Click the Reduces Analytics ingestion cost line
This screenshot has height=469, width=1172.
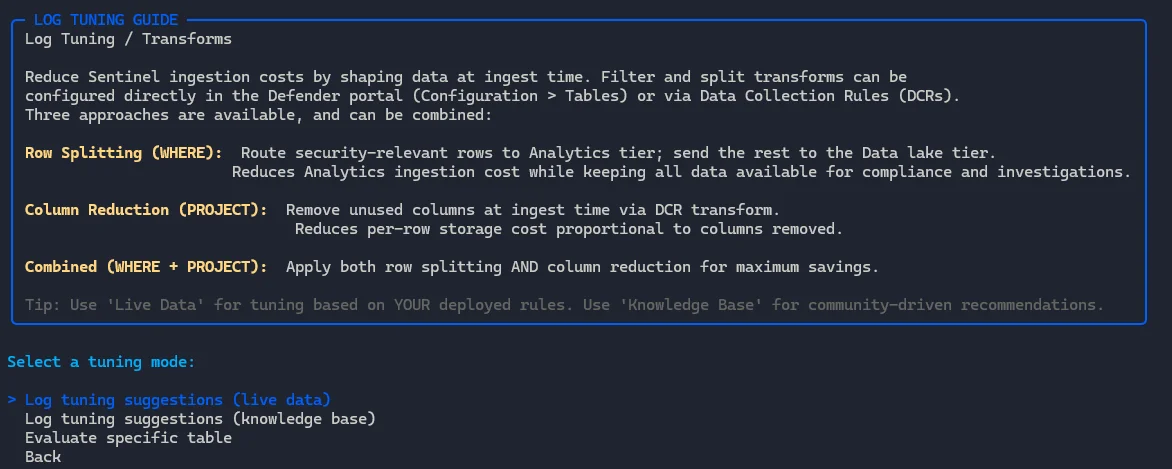[681, 172]
